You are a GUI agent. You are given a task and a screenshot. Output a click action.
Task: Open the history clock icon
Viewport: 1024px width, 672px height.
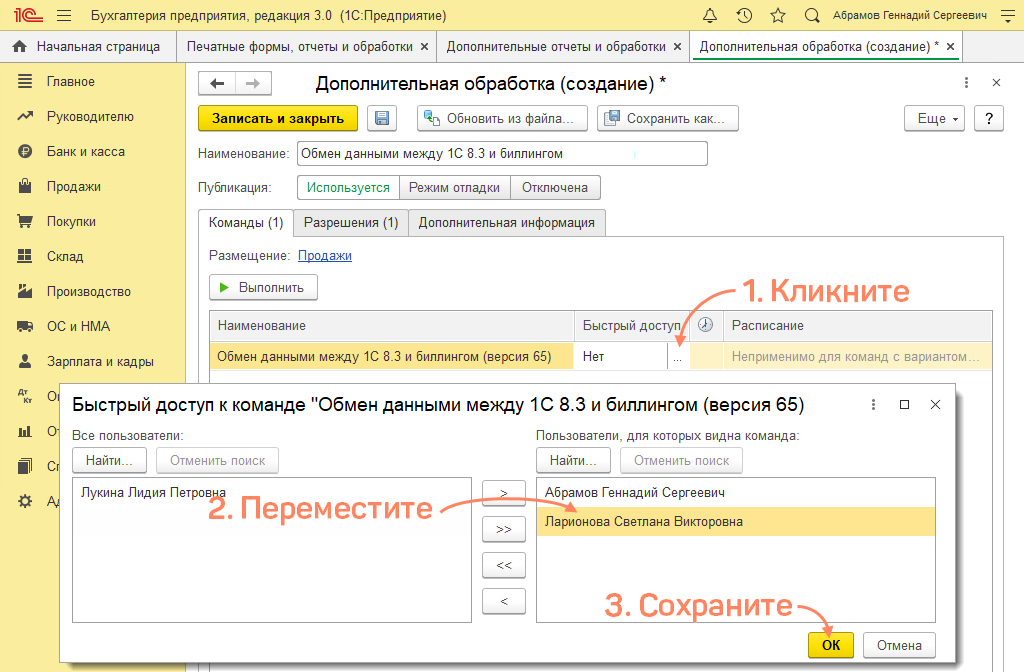744,16
